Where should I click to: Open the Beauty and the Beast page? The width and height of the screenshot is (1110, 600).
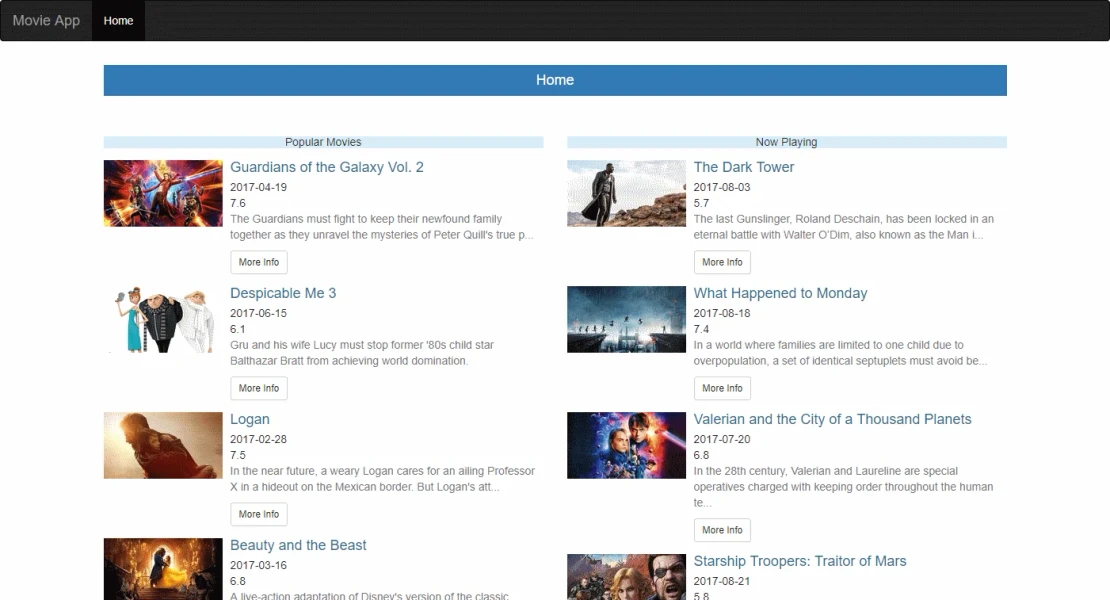pos(298,545)
